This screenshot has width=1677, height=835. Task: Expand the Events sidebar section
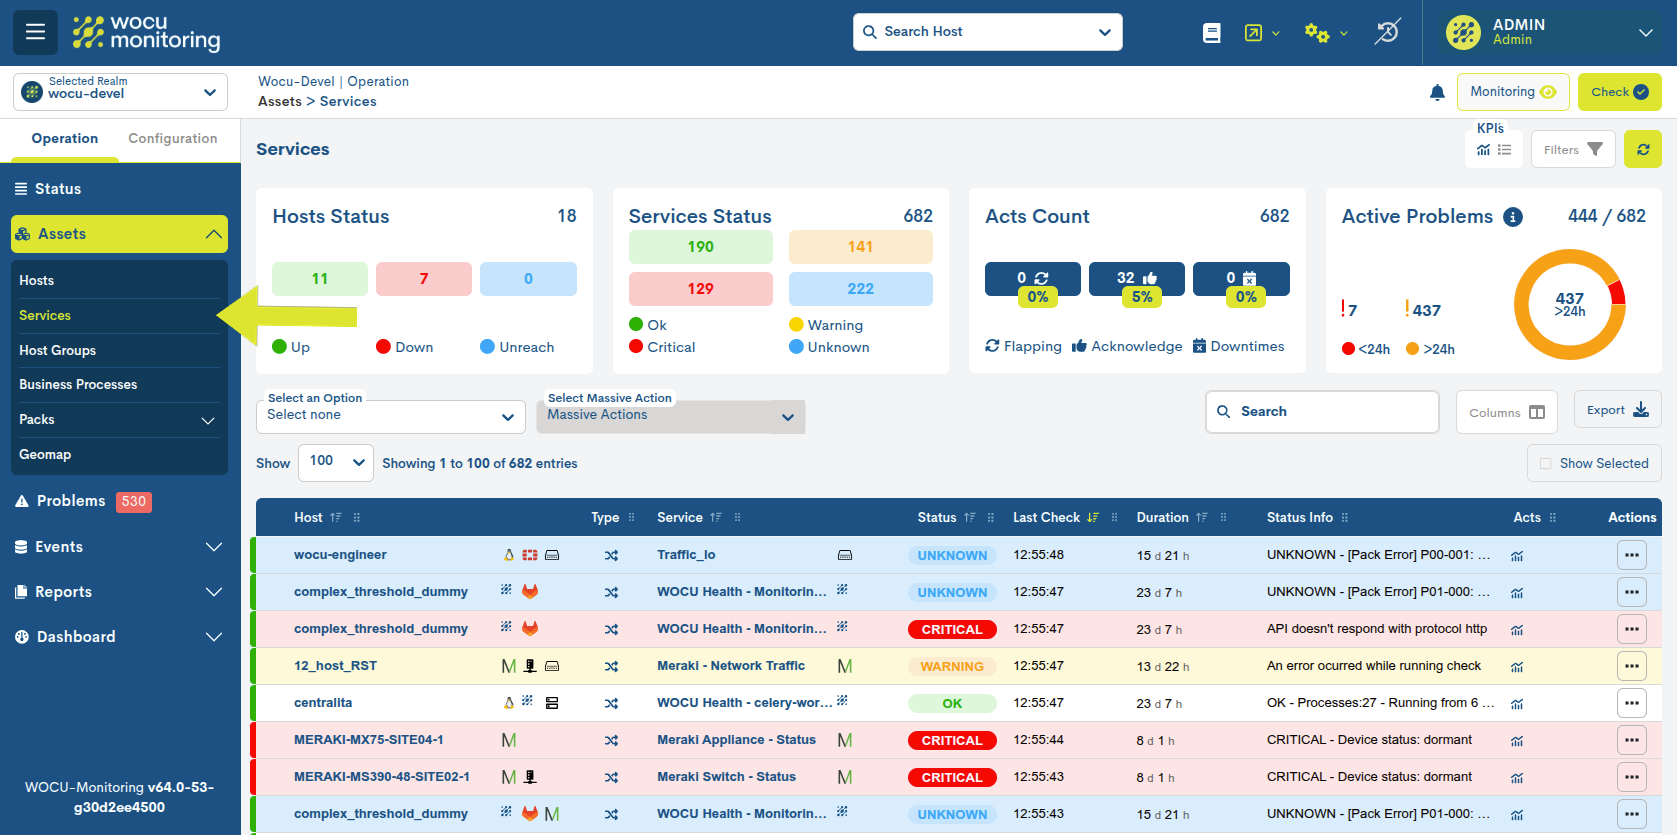[x=120, y=547]
